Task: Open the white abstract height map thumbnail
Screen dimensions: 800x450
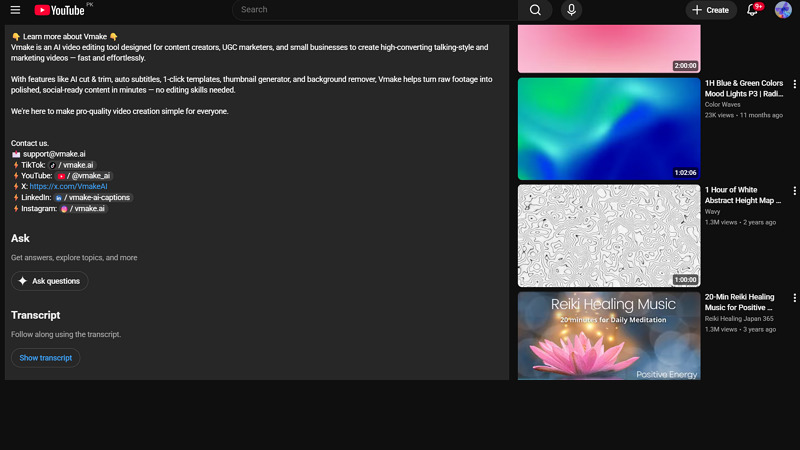Action: pos(609,236)
